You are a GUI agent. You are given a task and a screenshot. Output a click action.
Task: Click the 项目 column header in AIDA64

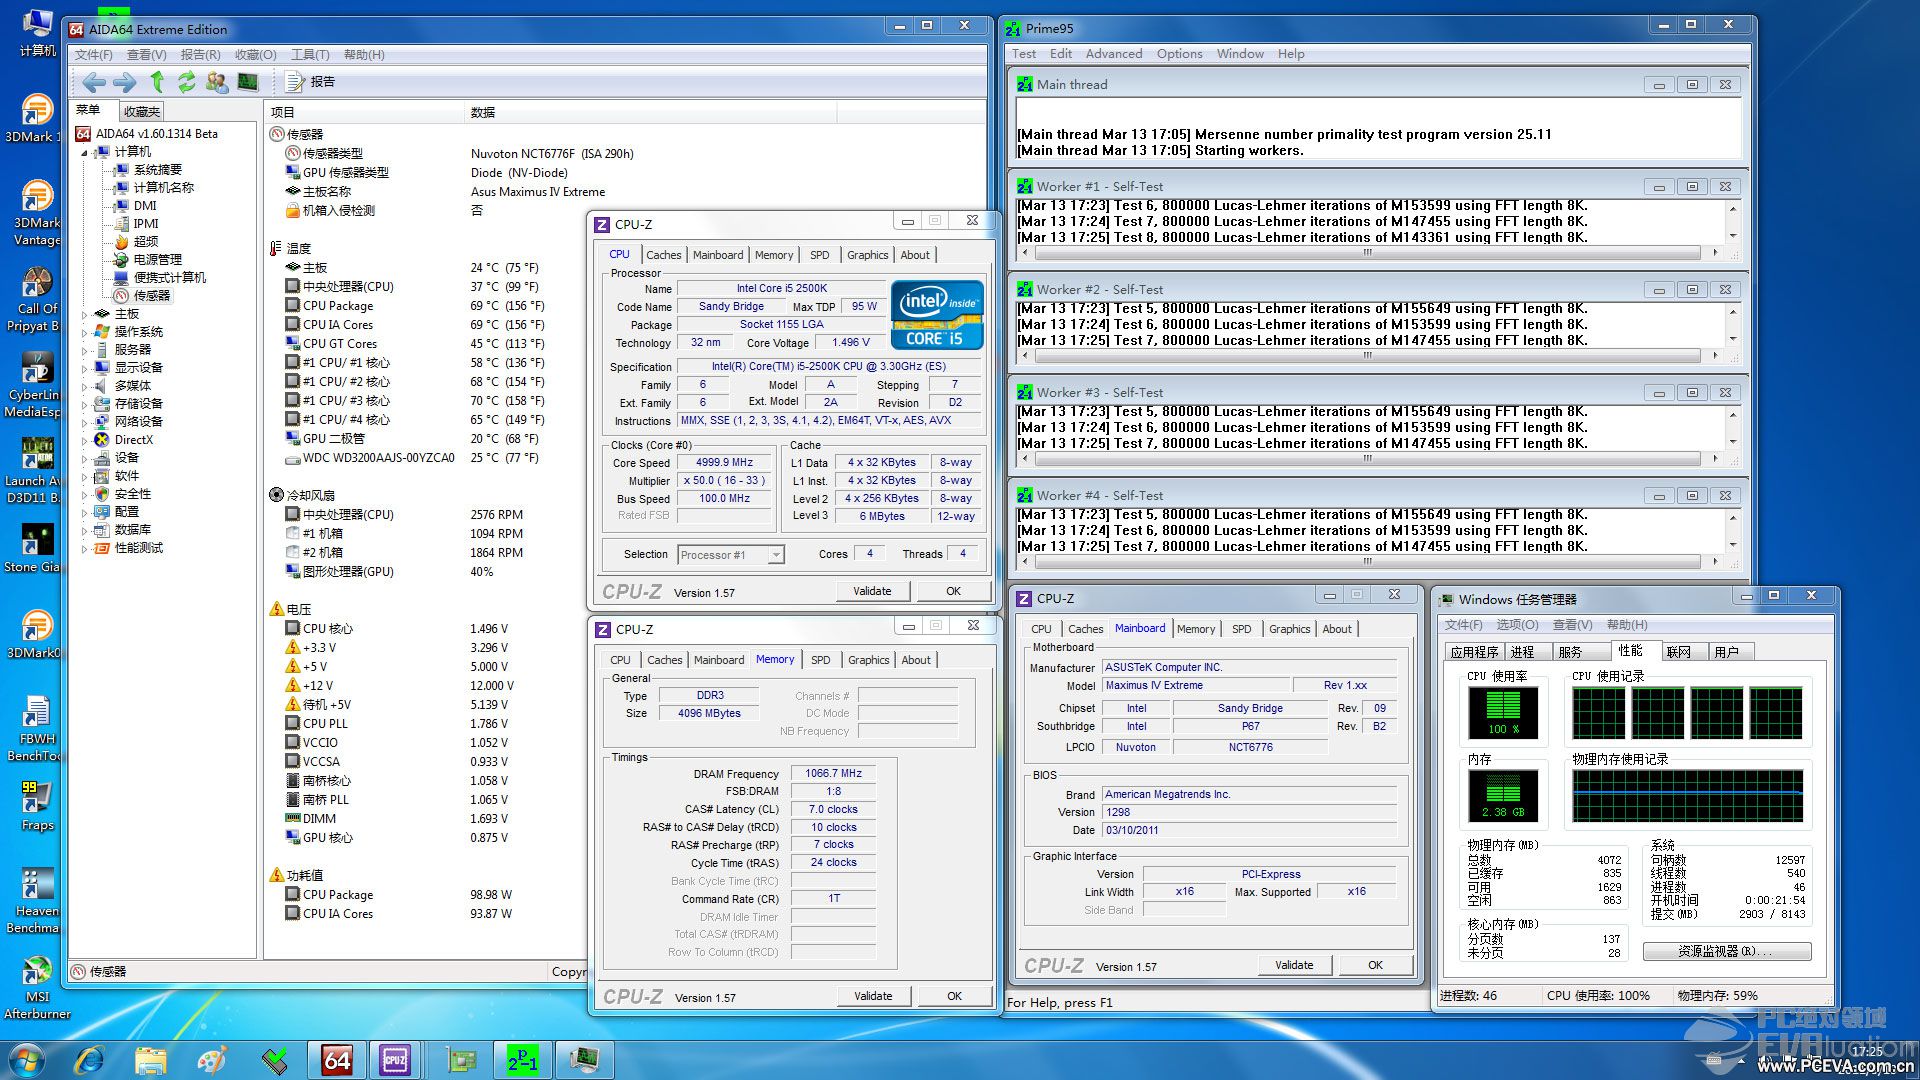pyautogui.click(x=364, y=112)
